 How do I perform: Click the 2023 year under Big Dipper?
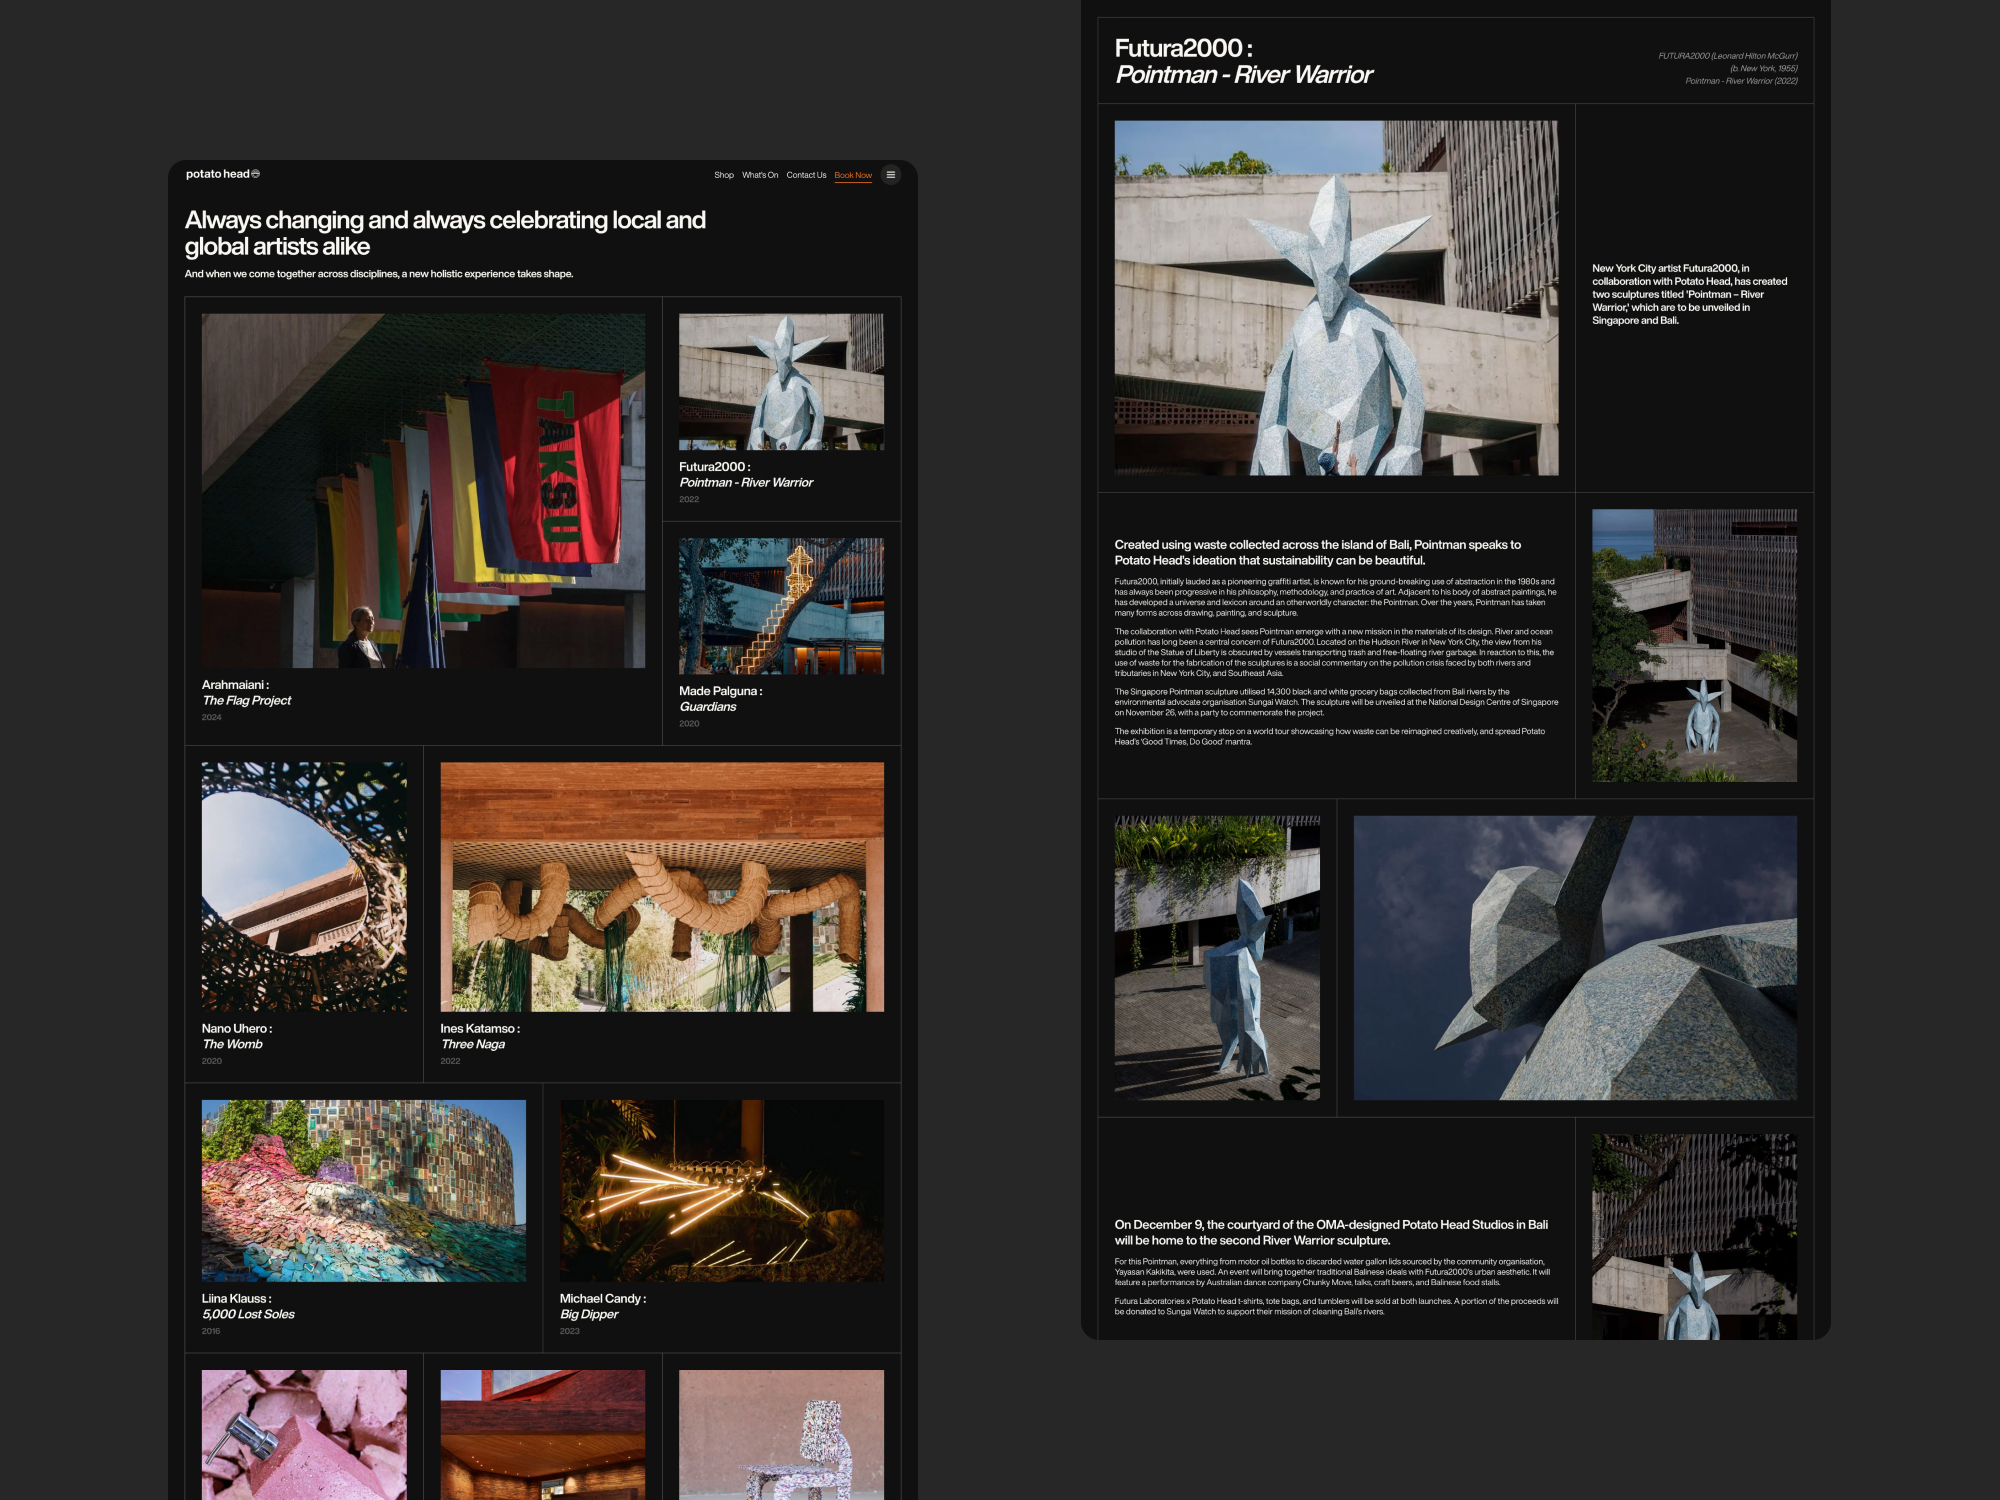pos(570,1331)
